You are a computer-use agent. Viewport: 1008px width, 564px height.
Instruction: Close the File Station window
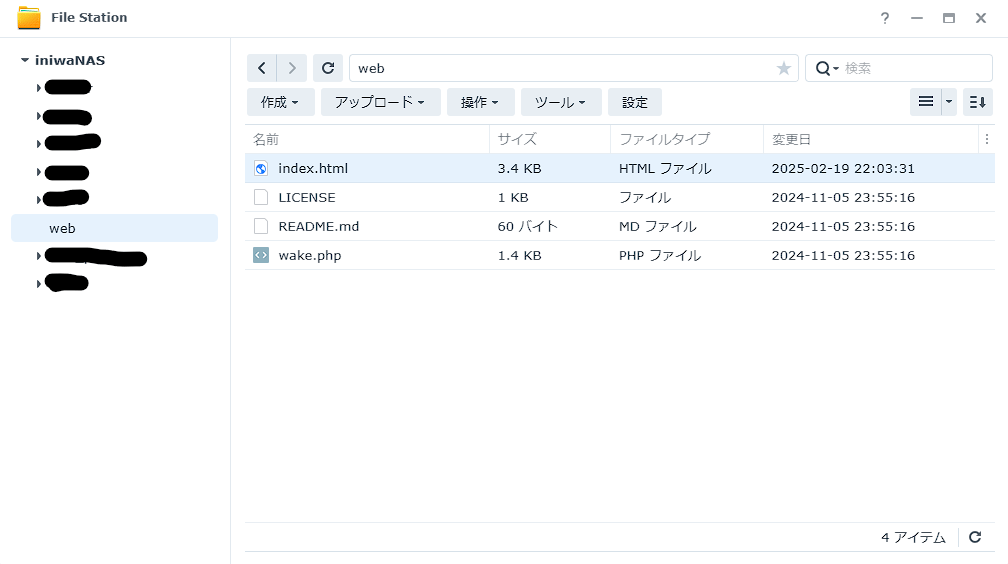980,18
